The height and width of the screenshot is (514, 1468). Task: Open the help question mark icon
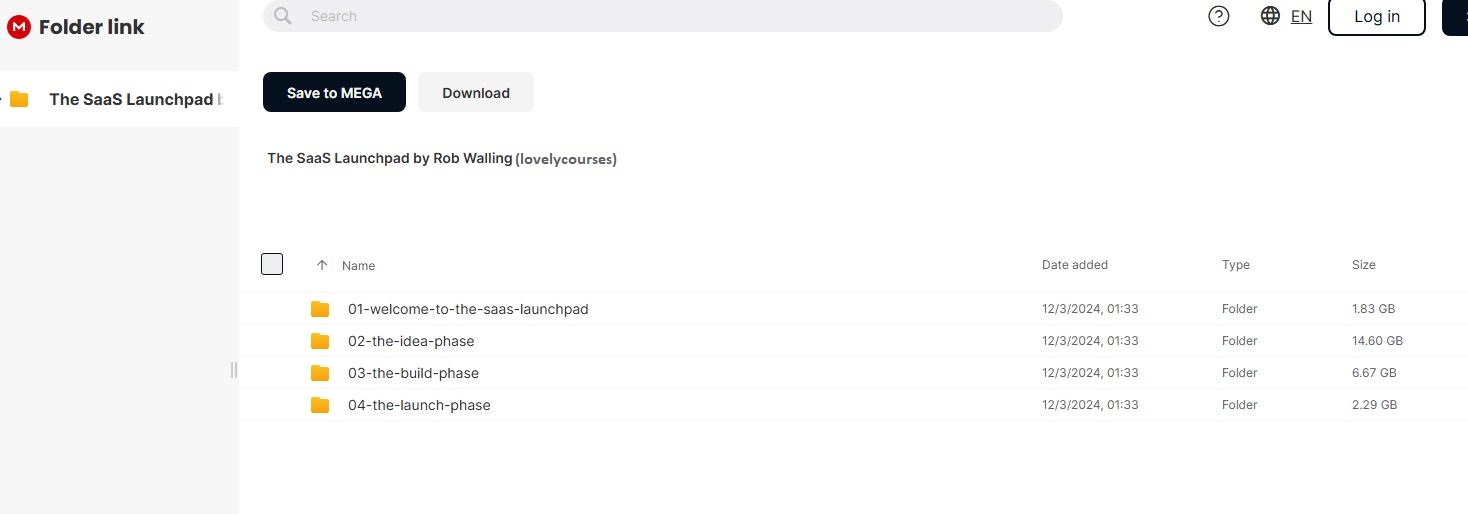click(1218, 16)
